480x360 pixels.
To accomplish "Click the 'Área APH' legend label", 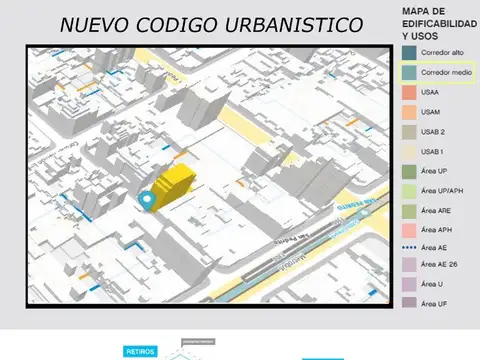I will [x=436, y=230].
